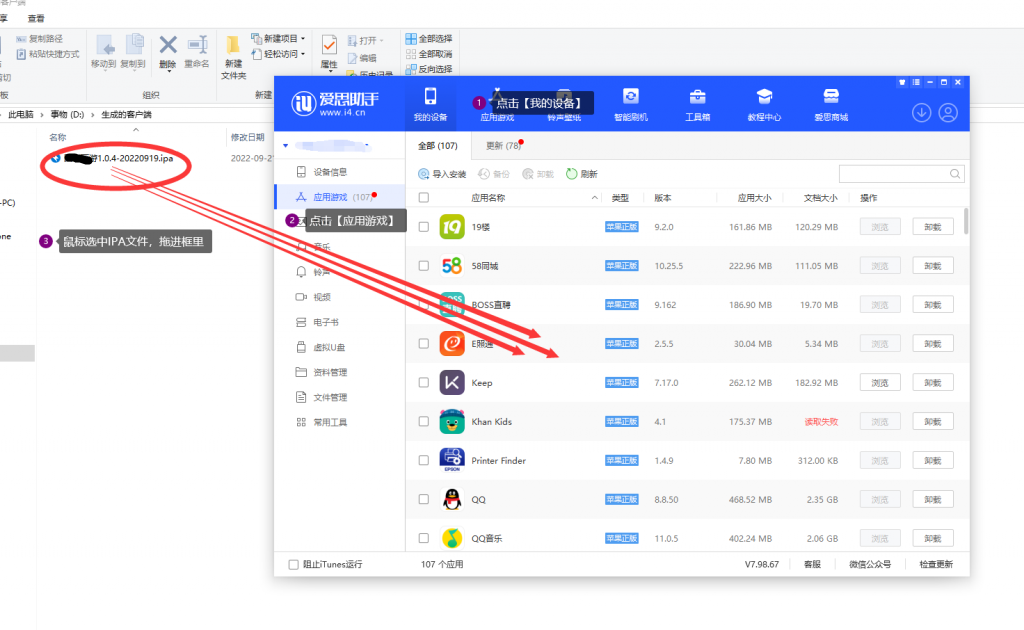This screenshot has height=630, width=1024.
Task: Open the 爱思商城 store section
Action: point(831,104)
